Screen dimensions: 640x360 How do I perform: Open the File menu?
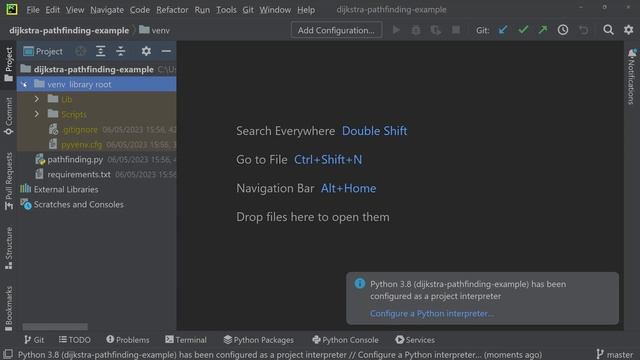point(33,9)
